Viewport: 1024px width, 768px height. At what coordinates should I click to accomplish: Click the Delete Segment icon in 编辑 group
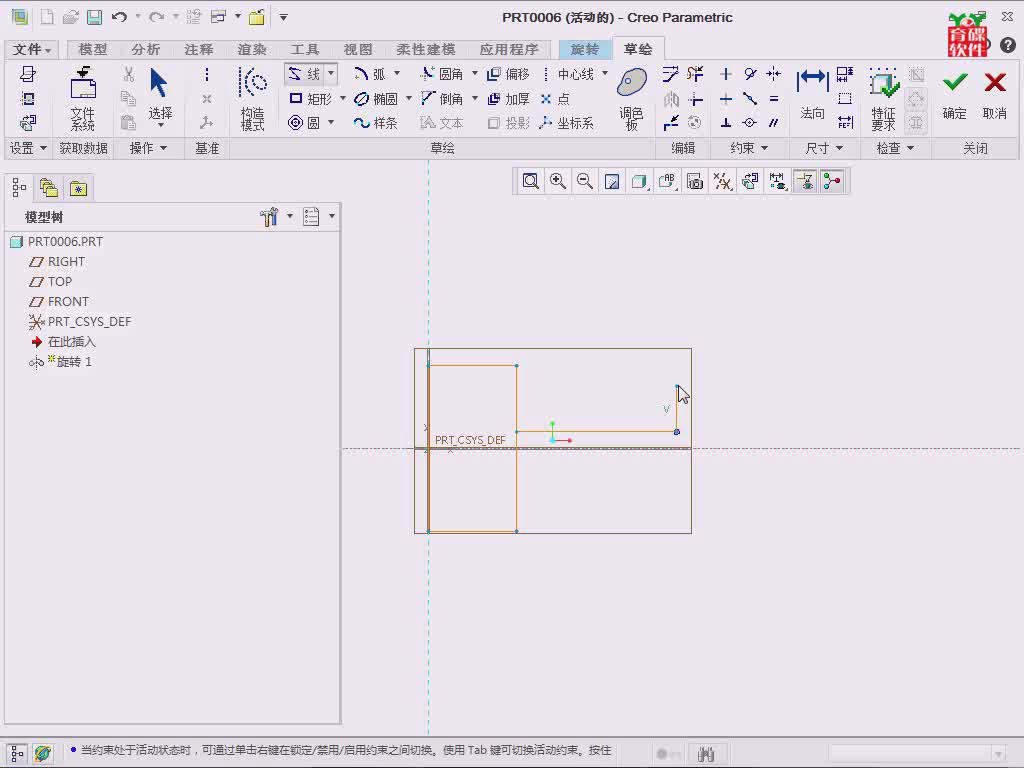696,74
